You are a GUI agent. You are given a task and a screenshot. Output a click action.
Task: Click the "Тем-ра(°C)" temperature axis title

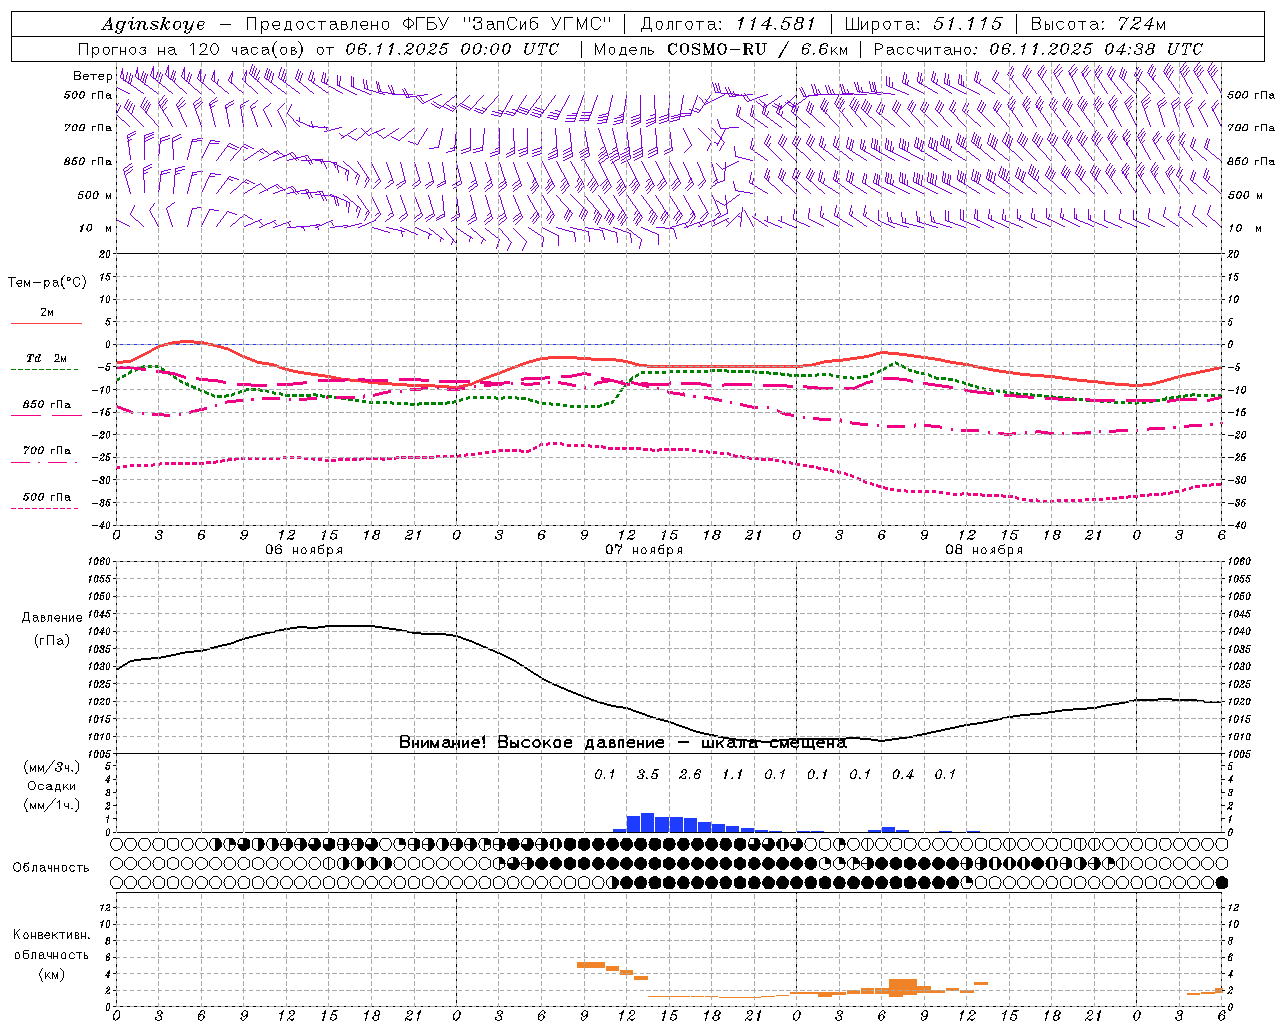[x=47, y=283]
